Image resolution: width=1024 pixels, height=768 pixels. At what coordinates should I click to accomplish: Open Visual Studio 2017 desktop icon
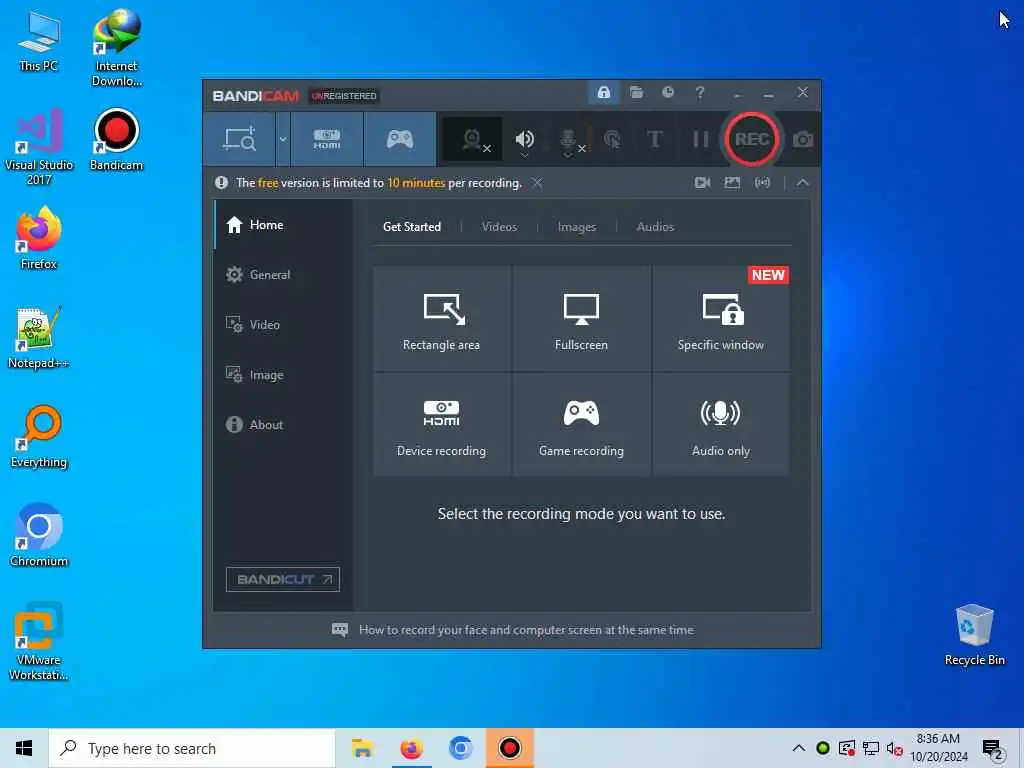(39, 148)
